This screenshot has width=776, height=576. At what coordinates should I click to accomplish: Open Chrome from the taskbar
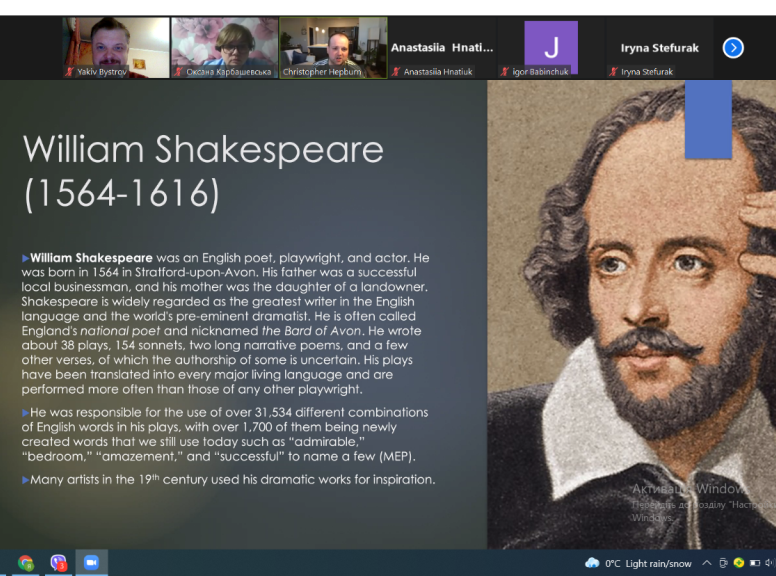26,563
